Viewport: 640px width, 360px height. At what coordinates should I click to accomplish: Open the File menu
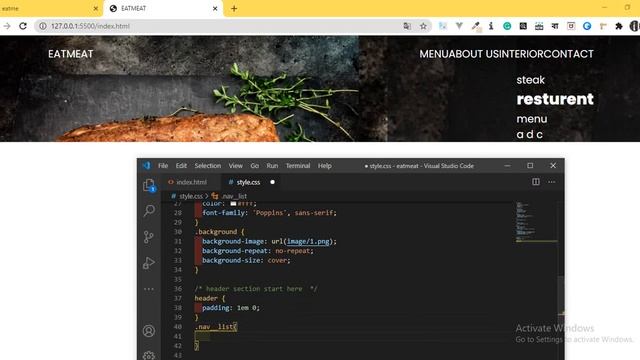click(163, 166)
